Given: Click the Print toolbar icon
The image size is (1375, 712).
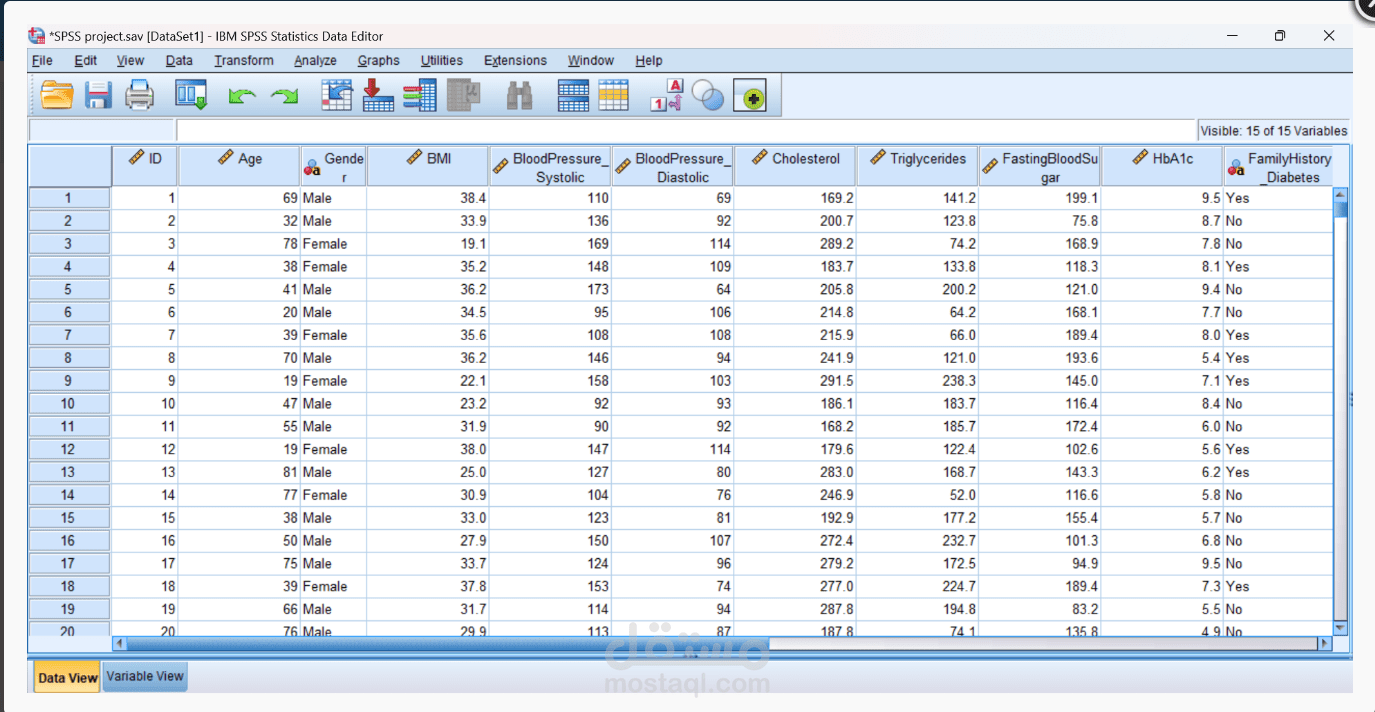Looking at the screenshot, I should [x=139, y=94].
